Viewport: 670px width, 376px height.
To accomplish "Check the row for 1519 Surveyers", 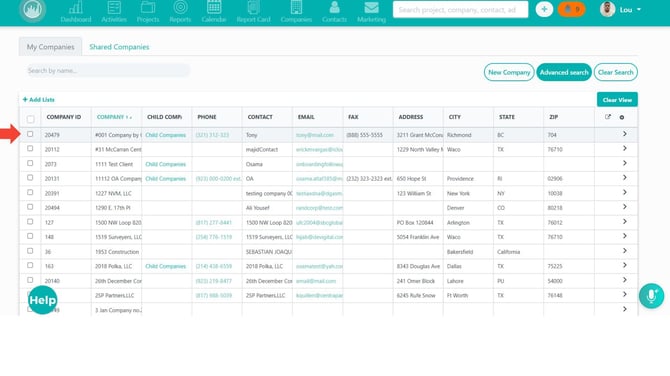I will point(30,236).
